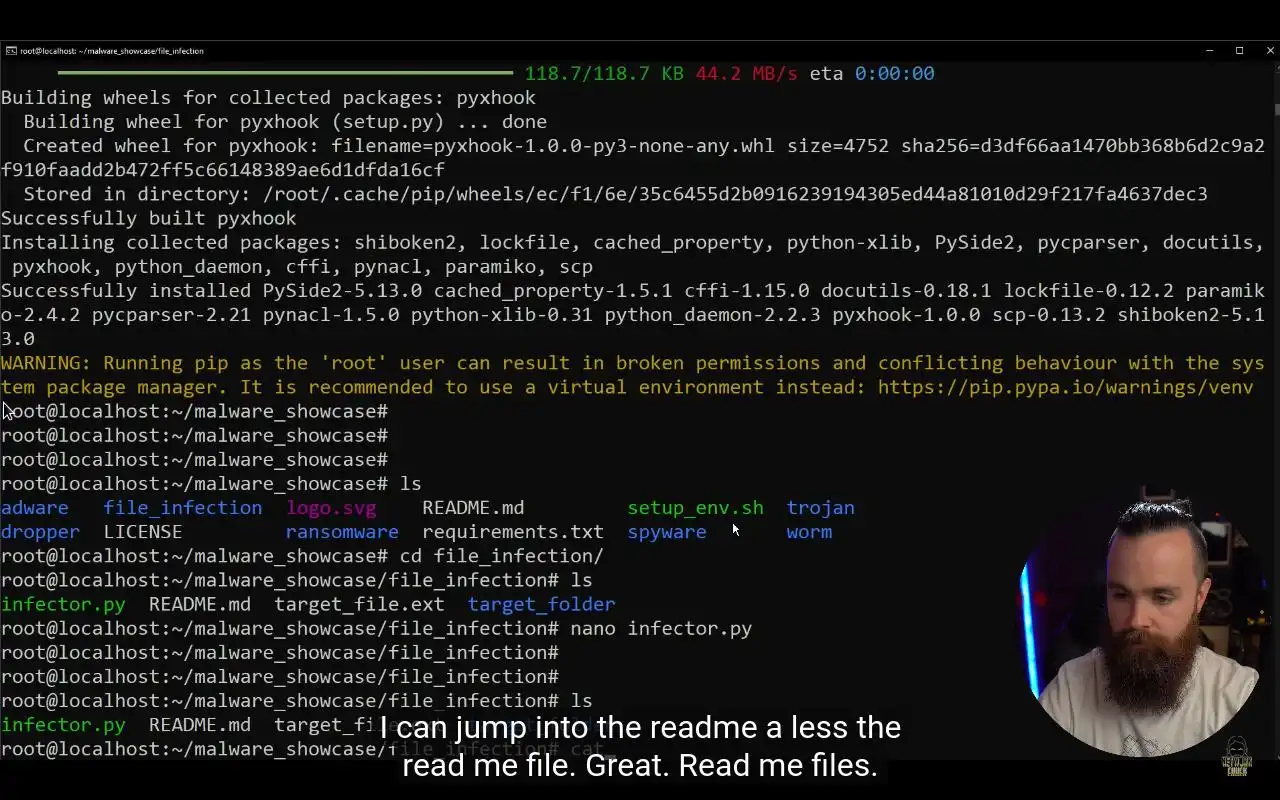Click the terminal window icon in title bar
This screenshot has height=800, width=1280.
coord(10,50)
